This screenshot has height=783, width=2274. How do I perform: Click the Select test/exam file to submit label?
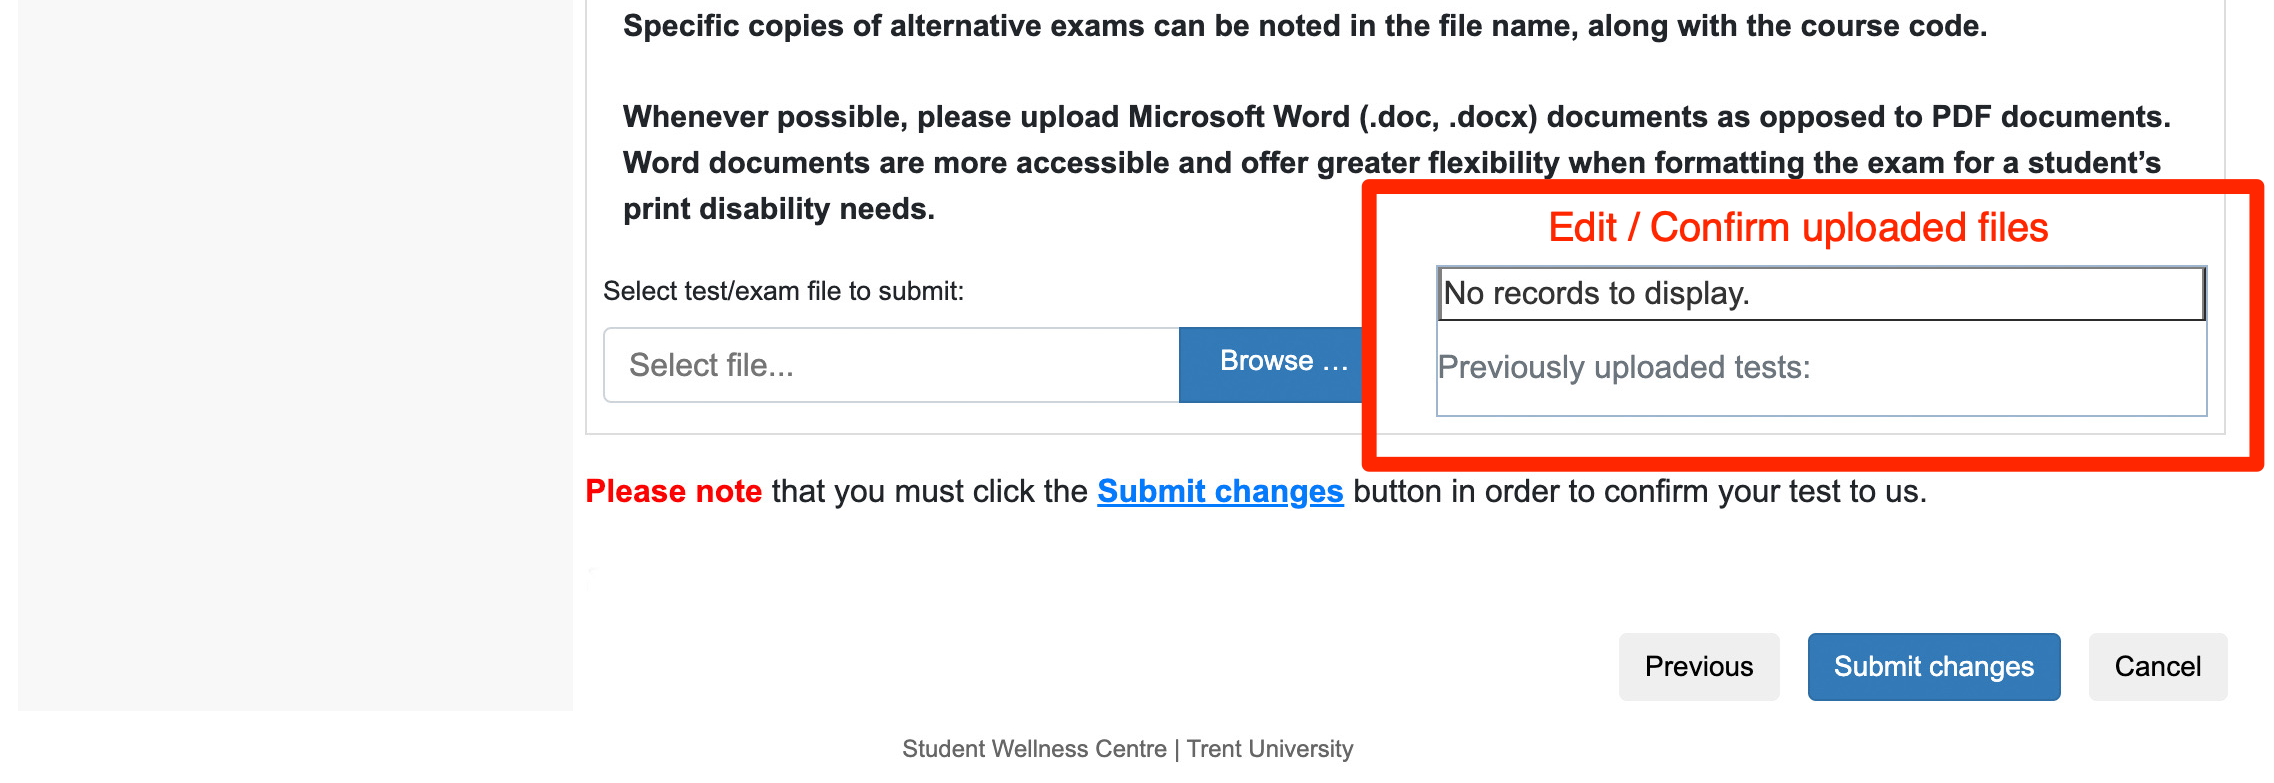[783, 291]
